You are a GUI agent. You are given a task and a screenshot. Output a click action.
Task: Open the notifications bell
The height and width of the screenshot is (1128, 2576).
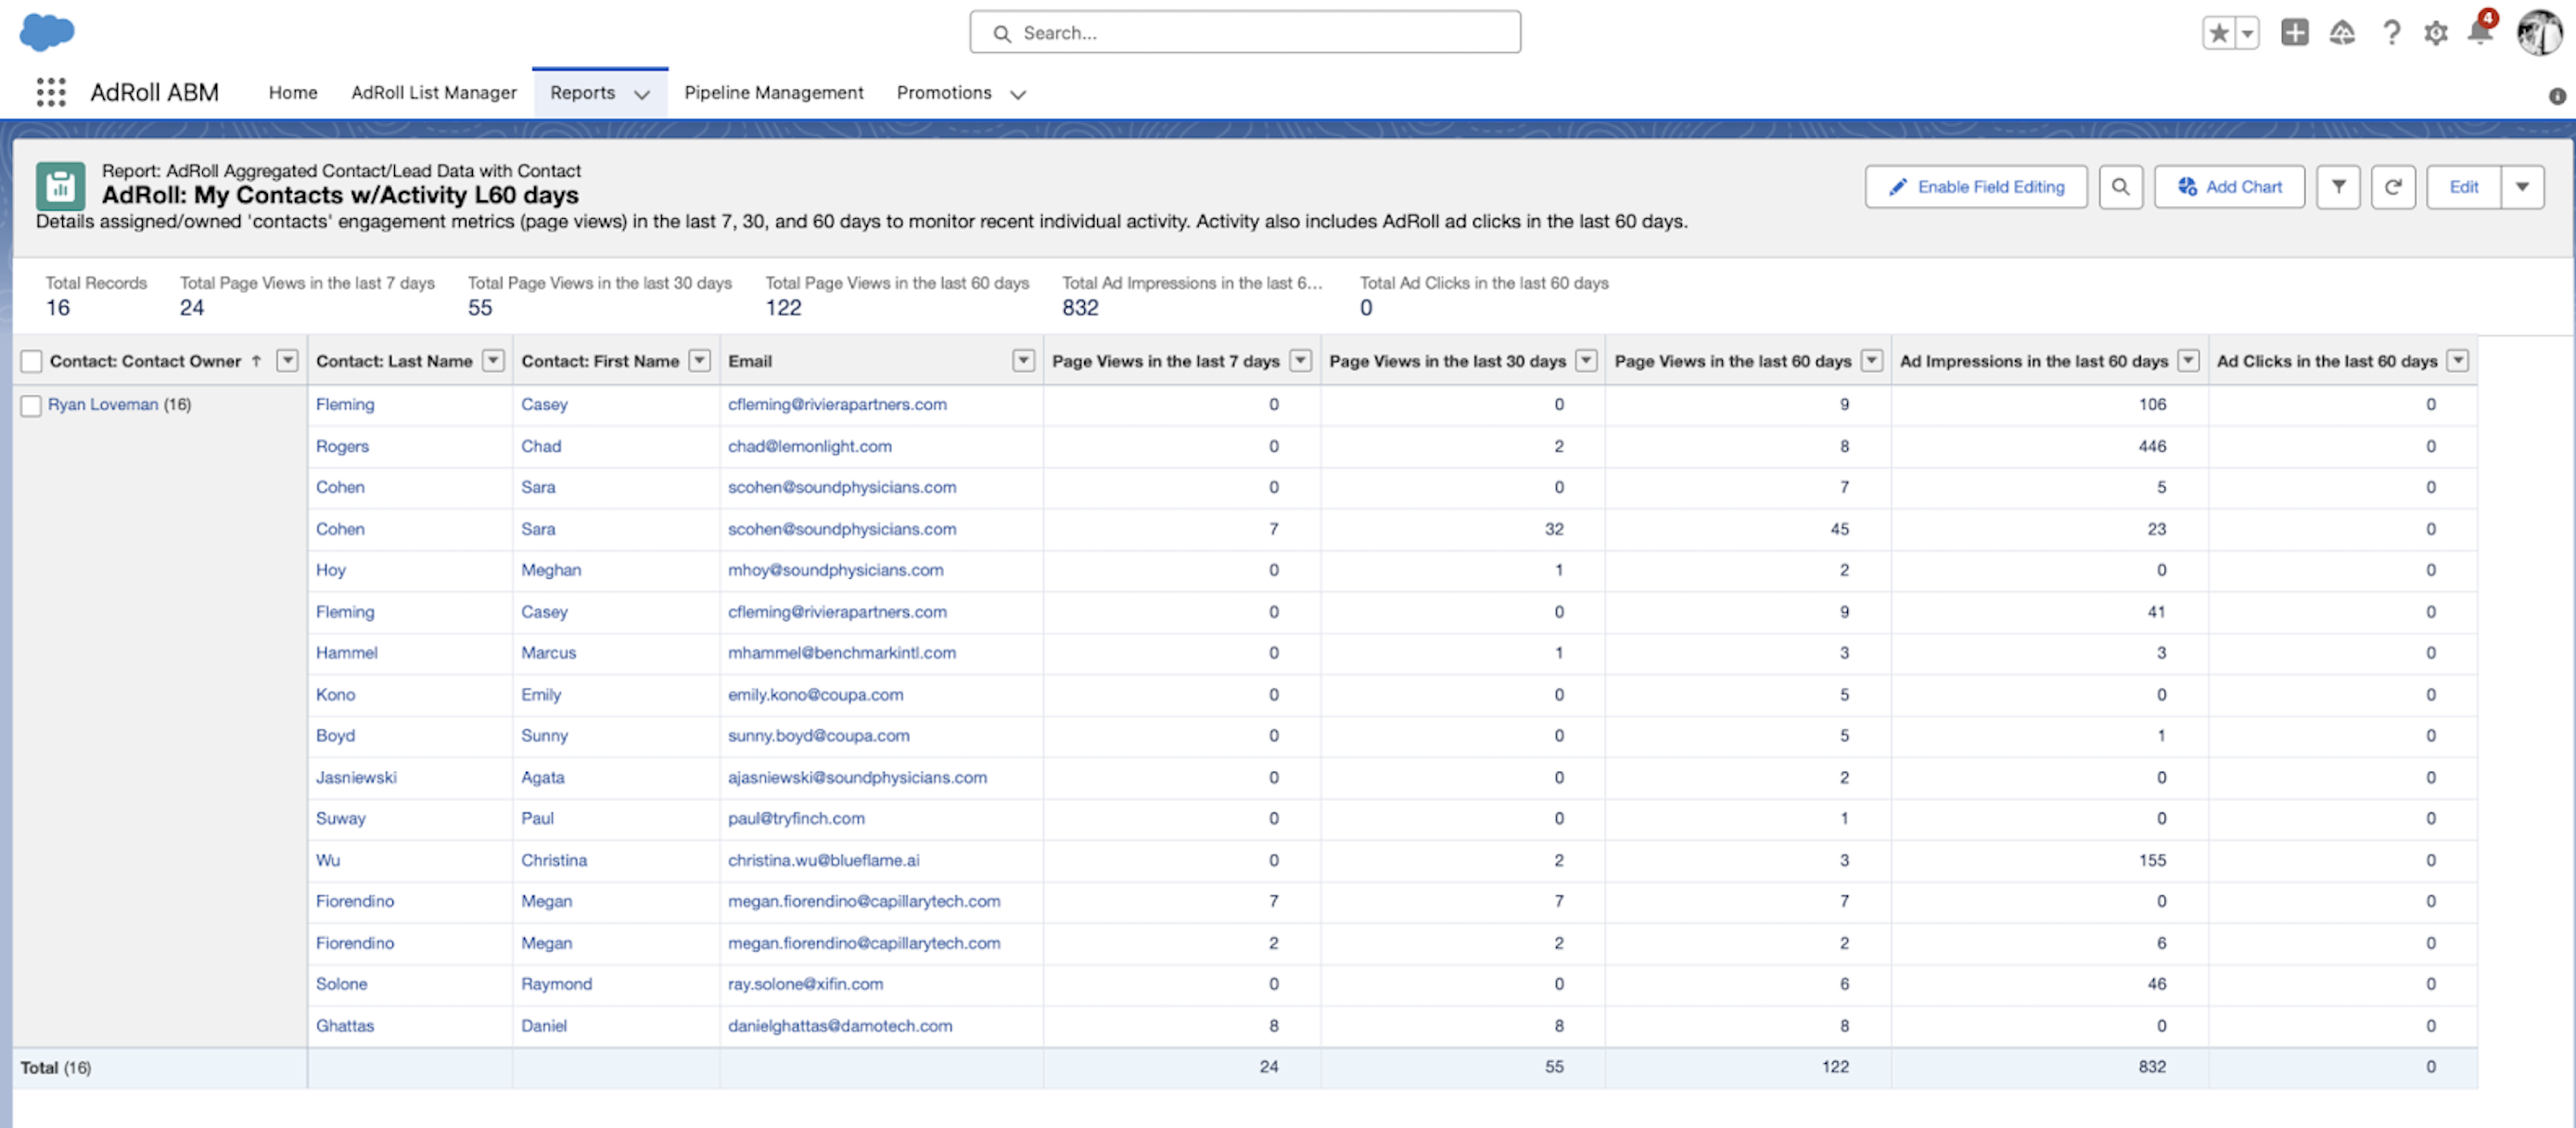coord(2479,33)
